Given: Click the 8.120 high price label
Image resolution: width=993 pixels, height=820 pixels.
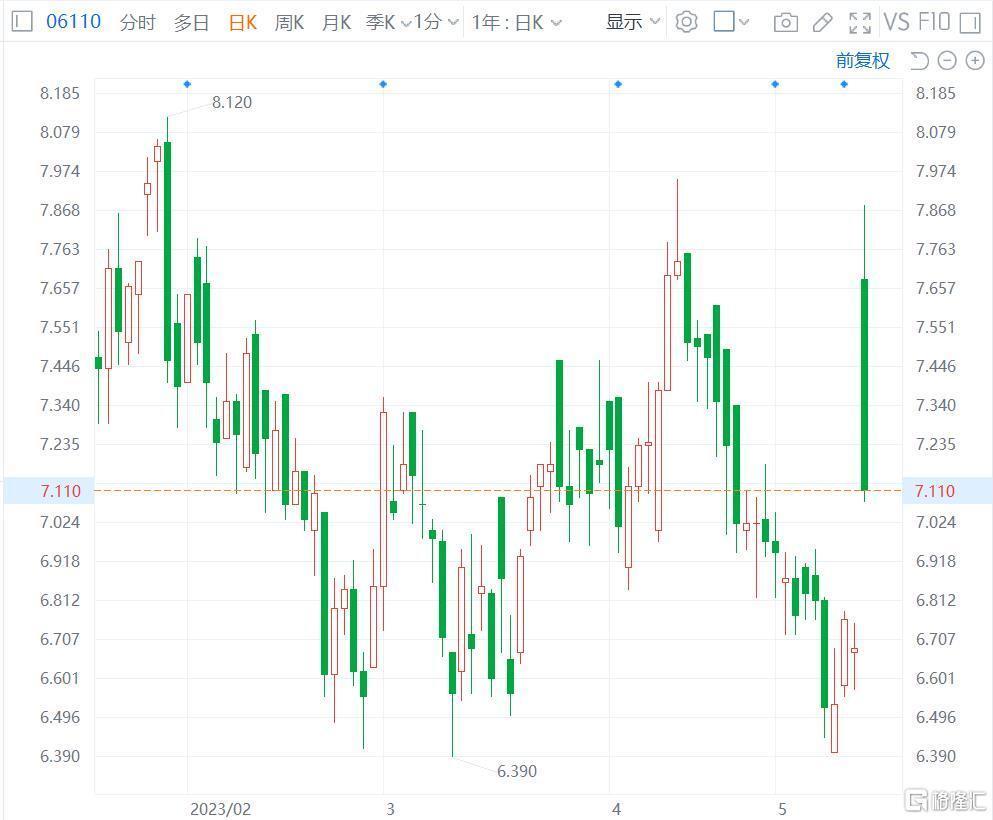Looking at the screenshot, I should 232,102.
